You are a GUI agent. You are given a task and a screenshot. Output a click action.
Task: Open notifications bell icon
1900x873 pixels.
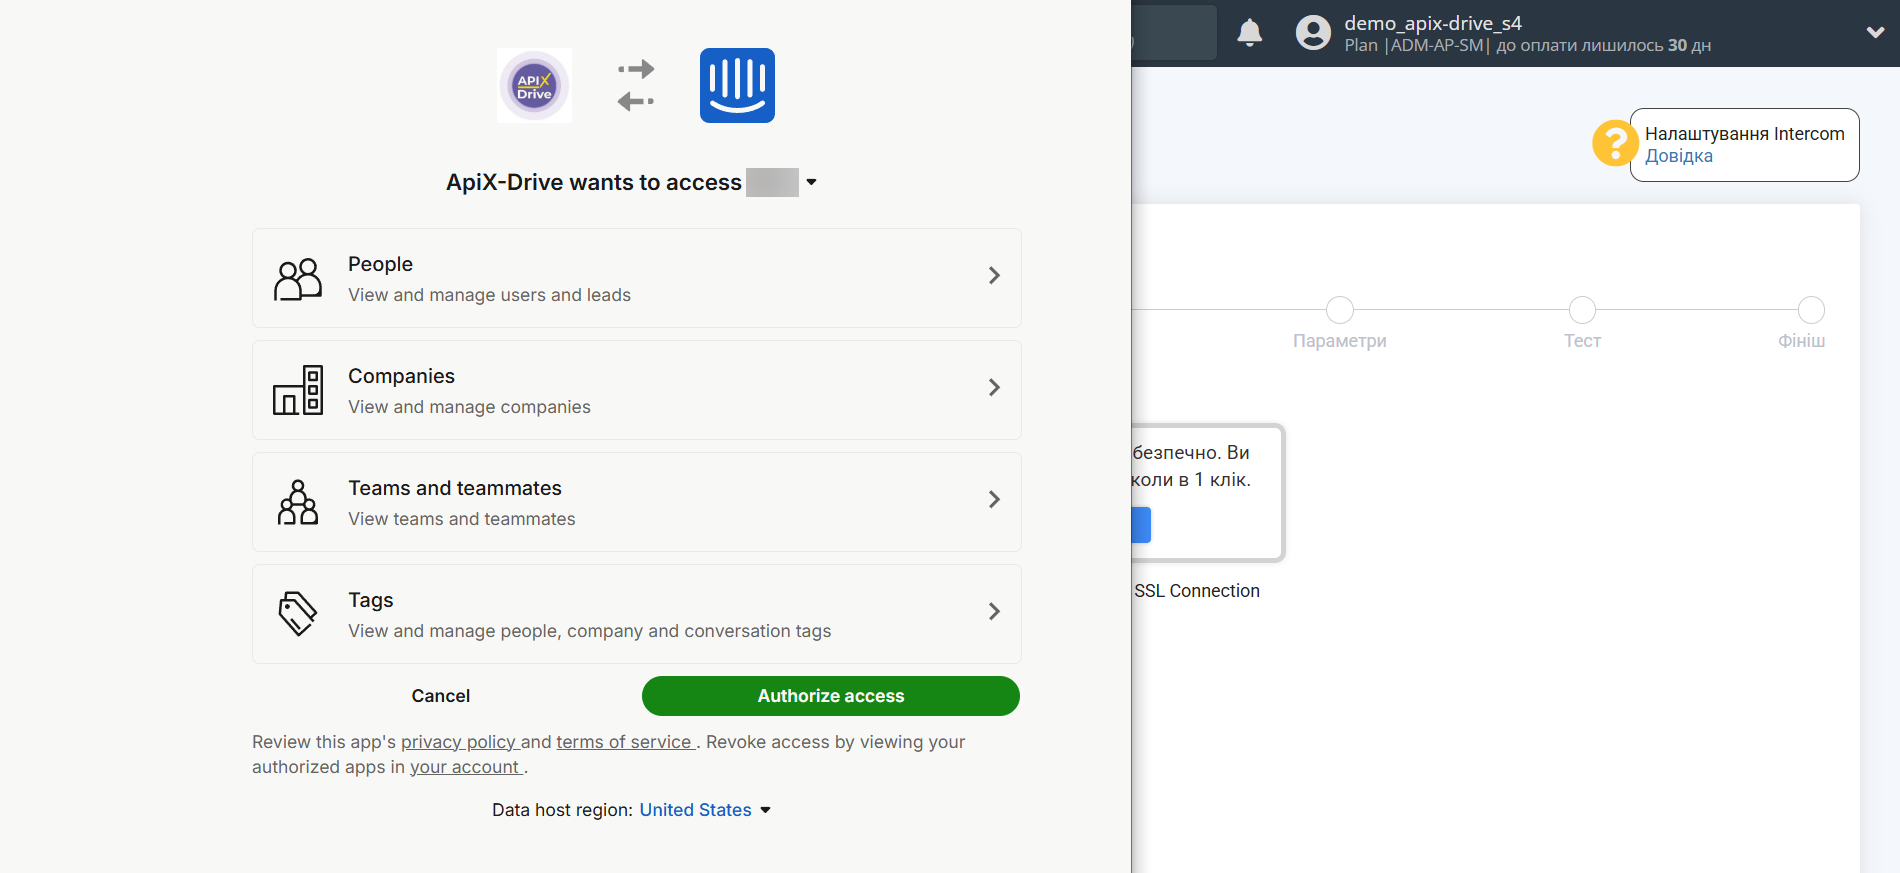coord(1249,33)
